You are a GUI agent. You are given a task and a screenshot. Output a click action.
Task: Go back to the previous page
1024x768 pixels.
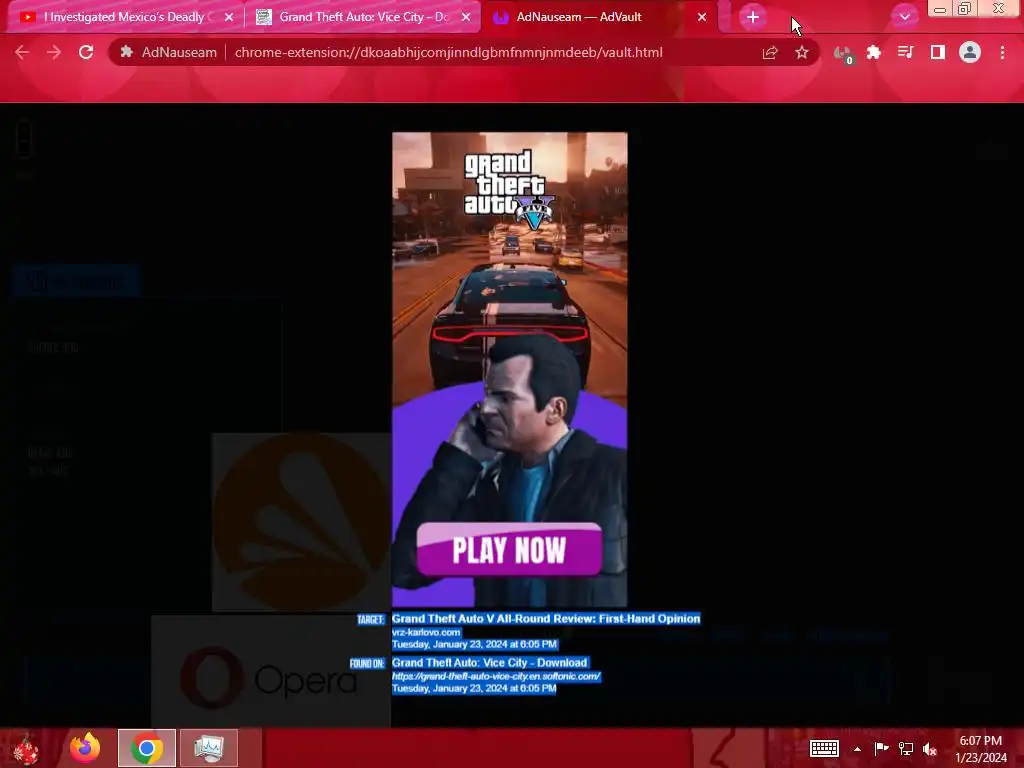pyautogui.click(x=22, y=52)
